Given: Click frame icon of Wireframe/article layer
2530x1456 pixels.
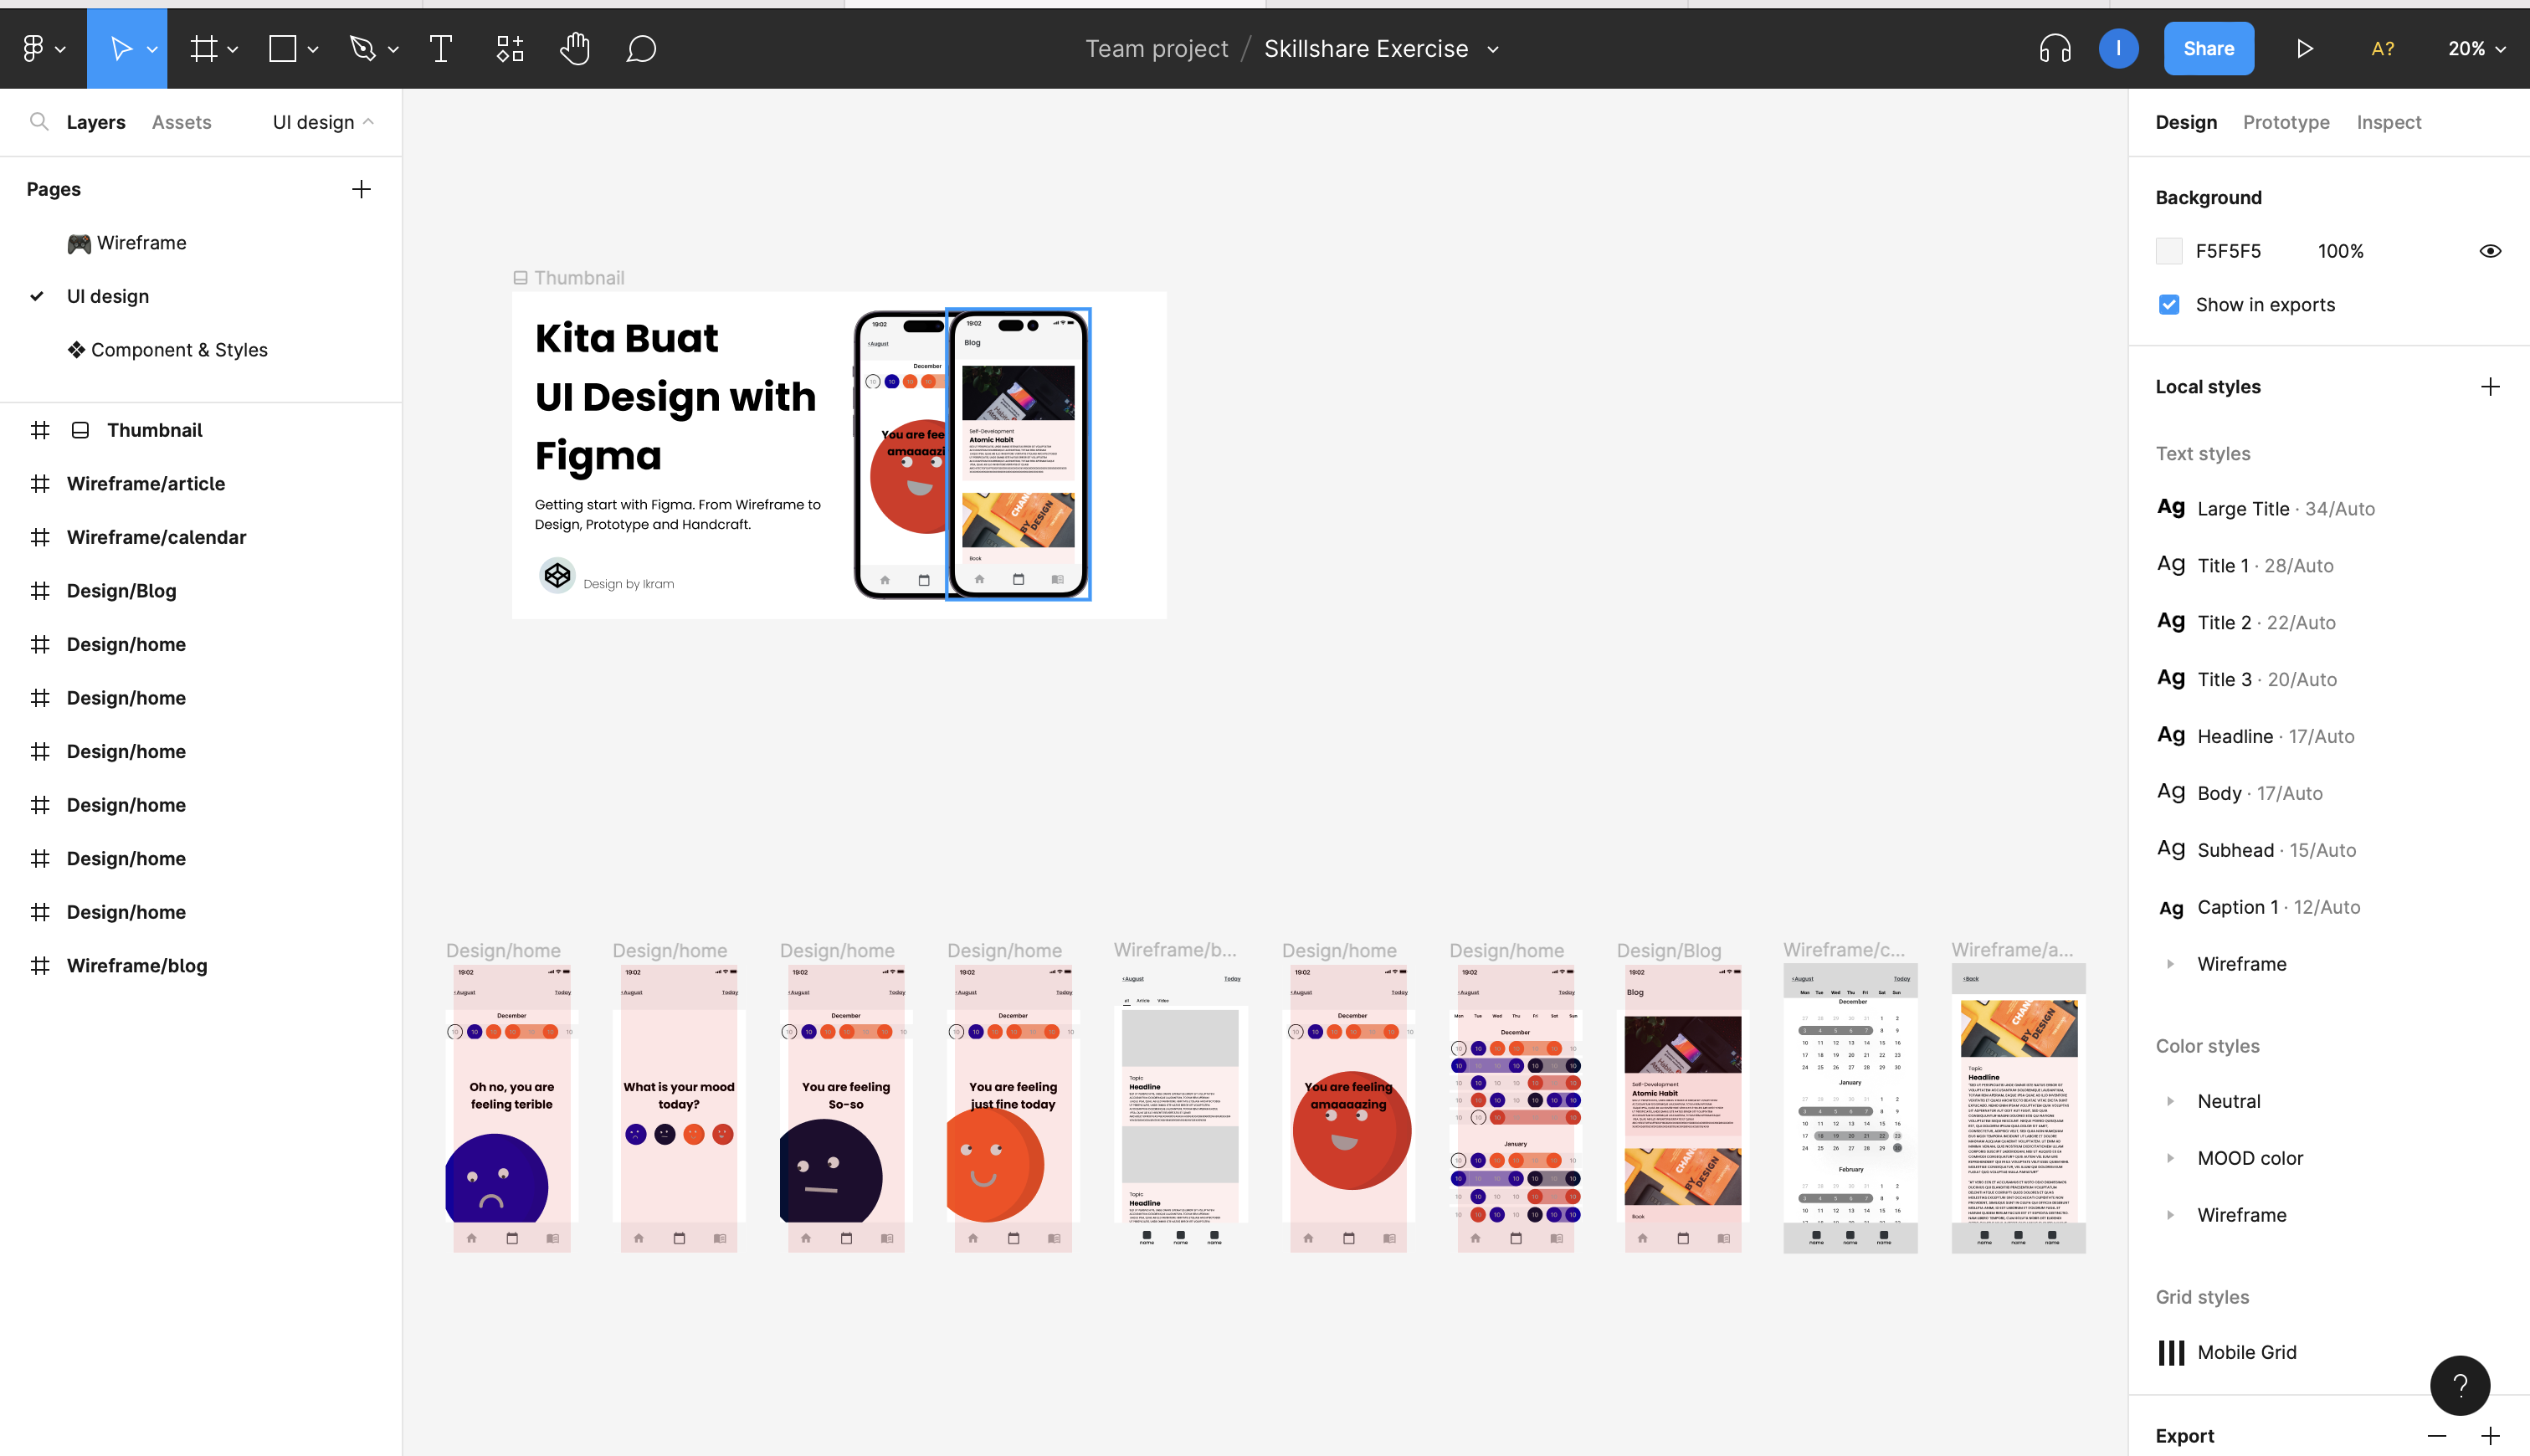Looking at the screenshot, I should click(x=40, y=483).
